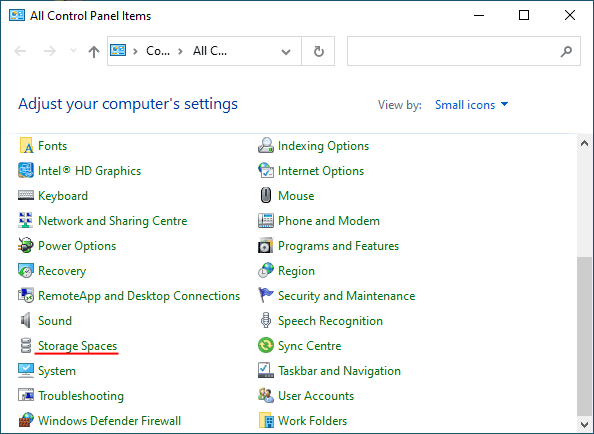The width and height of the screenshot is (594, 434).
Task: Open the Mouse icon
Action: point(266,195)
